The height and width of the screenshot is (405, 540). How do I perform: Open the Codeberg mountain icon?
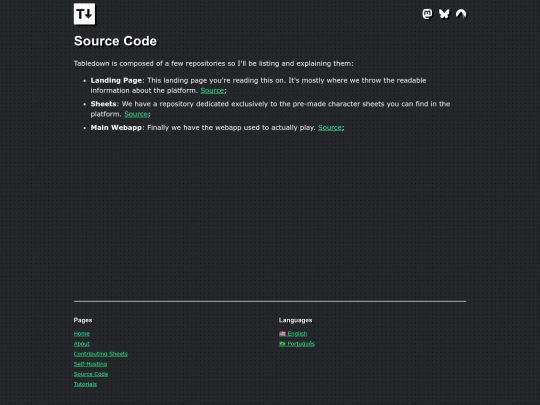tap(461, 14)
